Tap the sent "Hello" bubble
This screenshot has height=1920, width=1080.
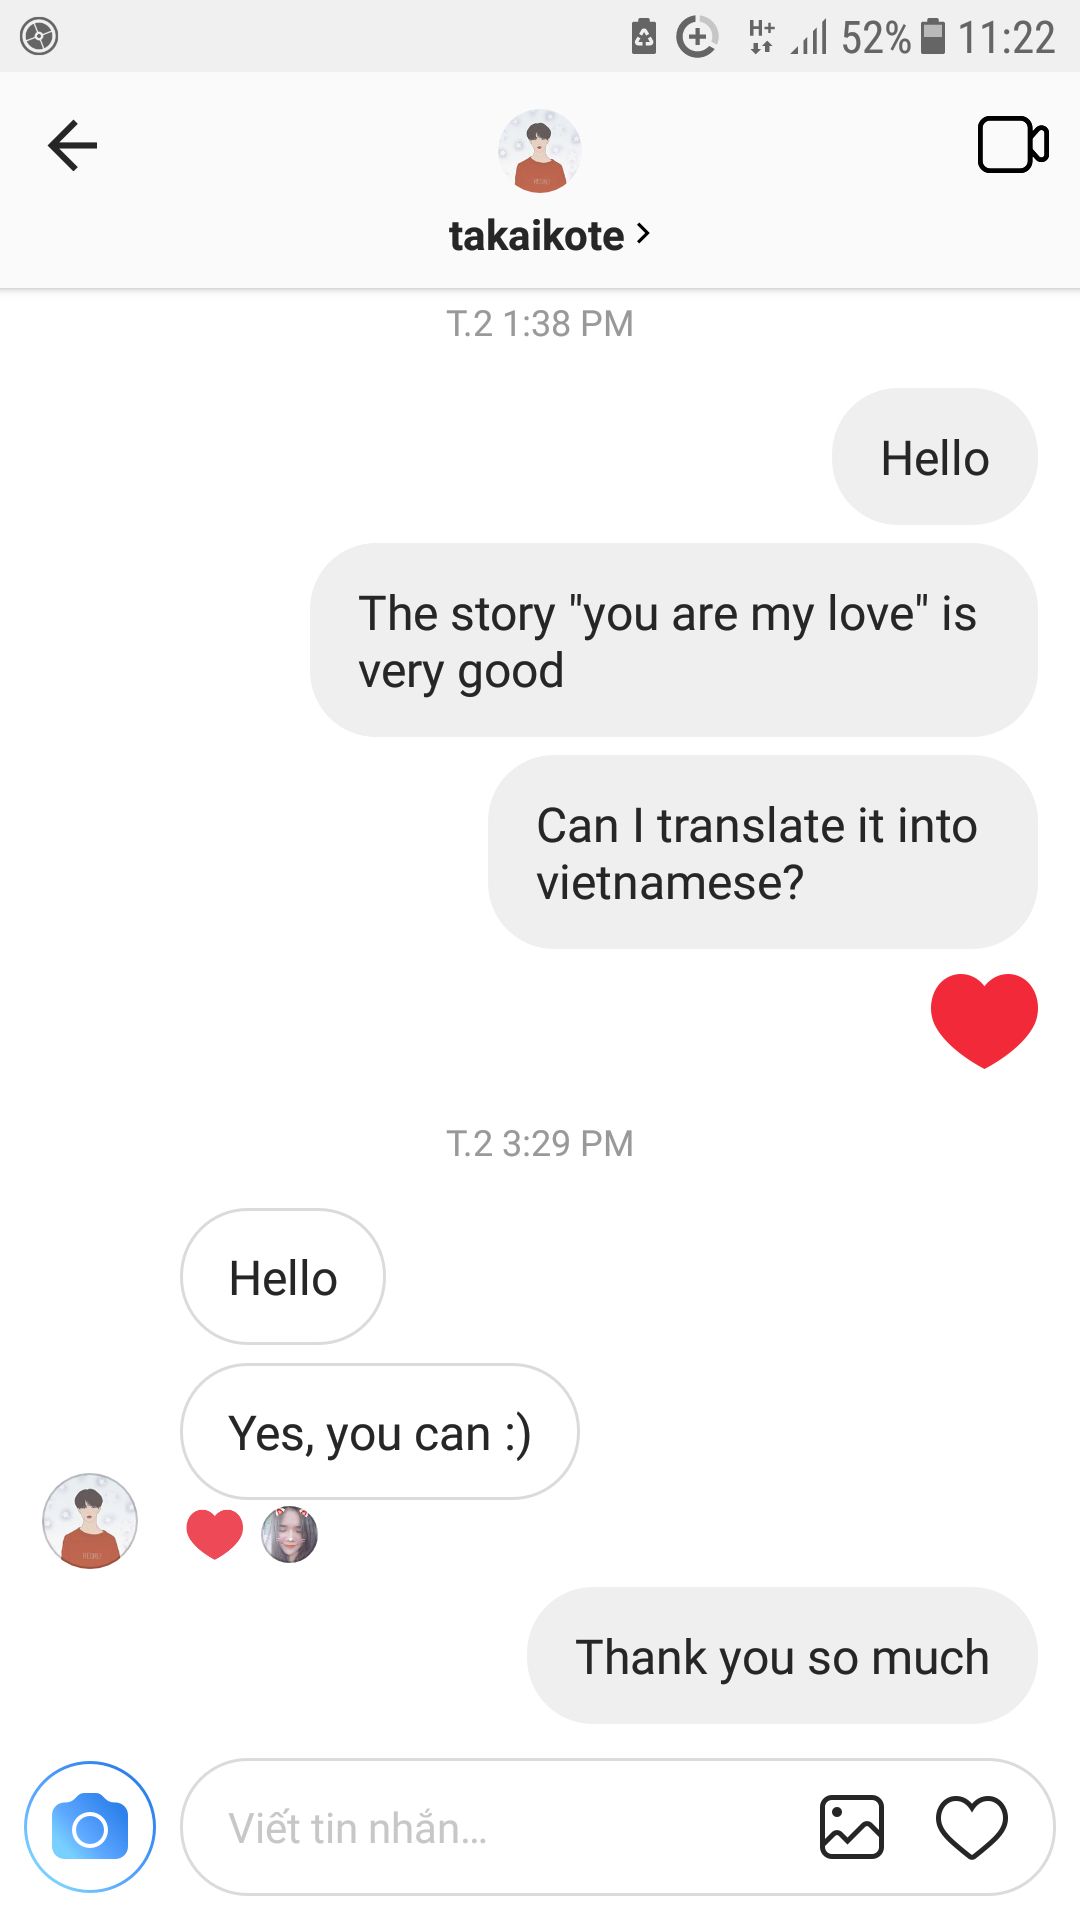click(x=935, y=457)
